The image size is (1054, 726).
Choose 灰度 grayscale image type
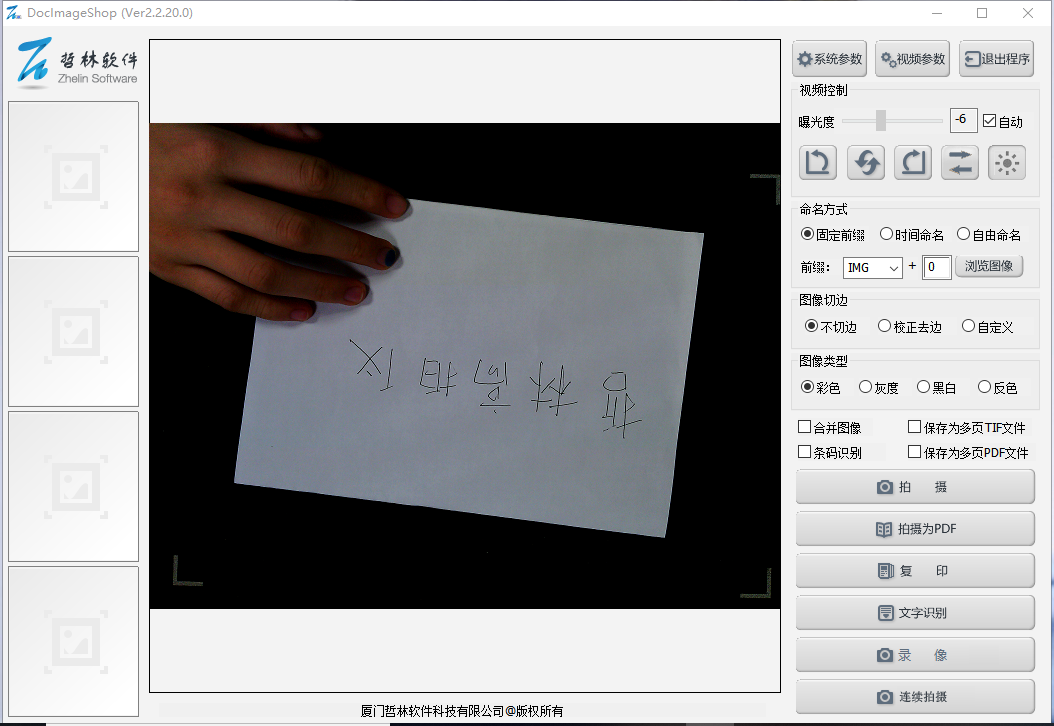click(866, 387)
